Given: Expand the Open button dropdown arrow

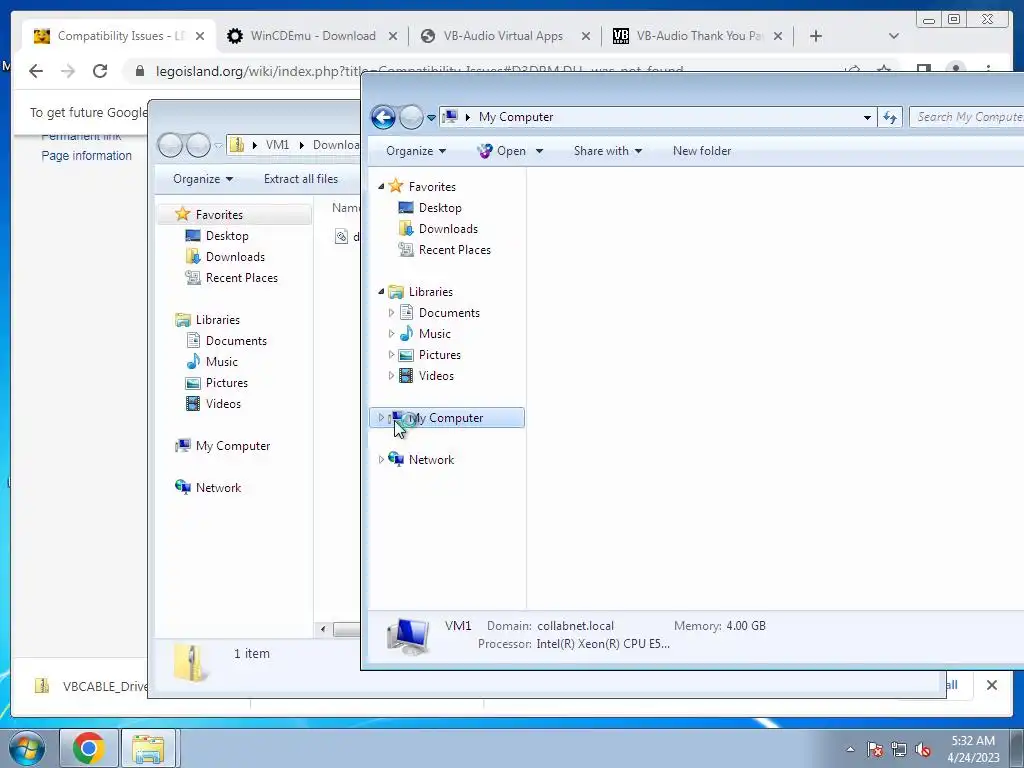Looking at the screenshot, I should [539, 151].
